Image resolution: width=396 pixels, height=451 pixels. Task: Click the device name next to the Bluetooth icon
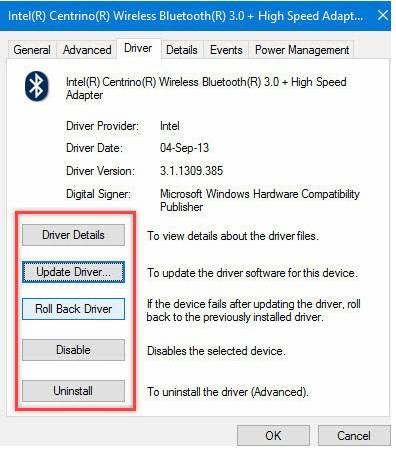point(206,88)
